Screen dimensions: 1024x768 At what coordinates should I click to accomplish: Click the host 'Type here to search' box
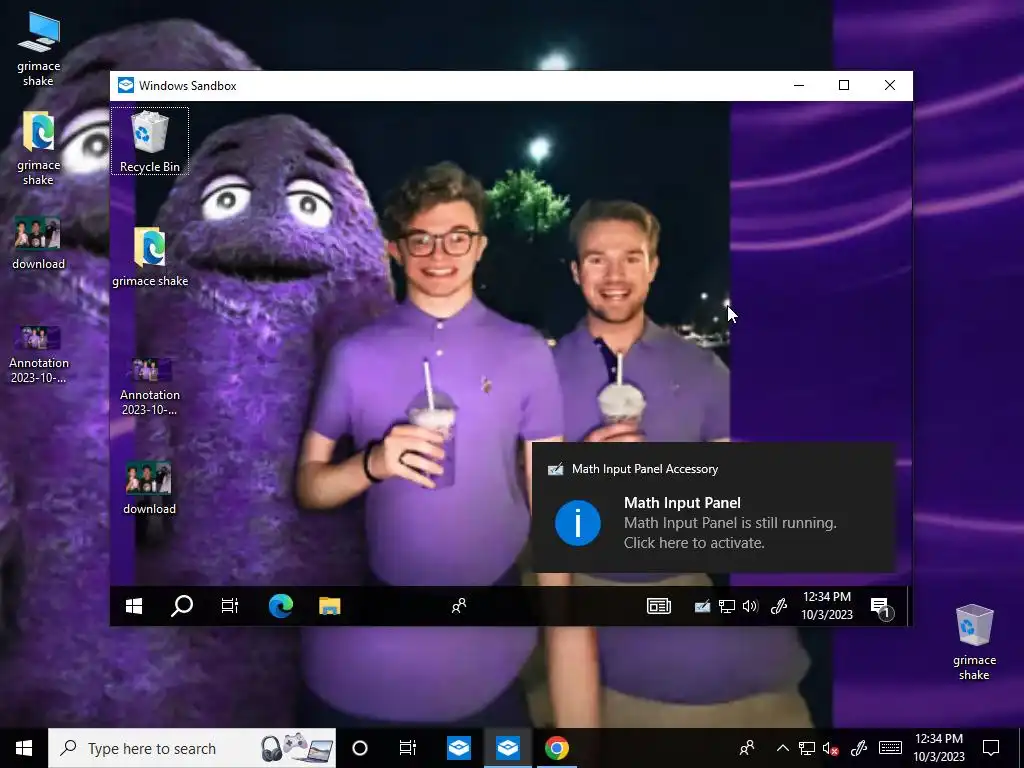click(x=192, y=748)
